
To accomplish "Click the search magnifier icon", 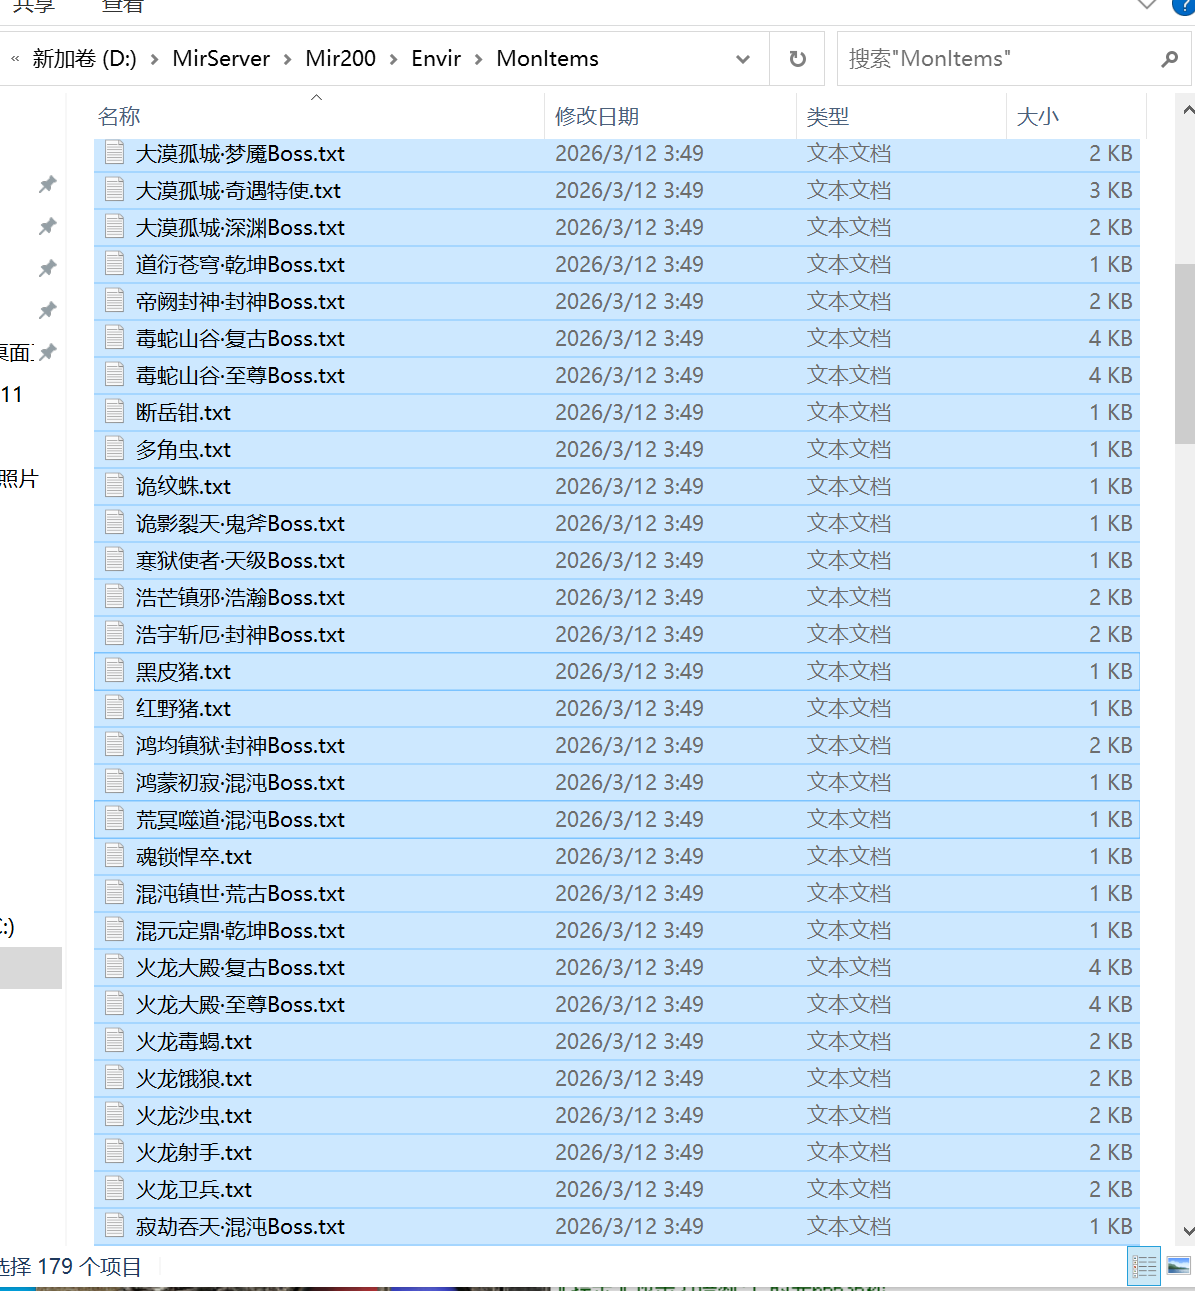I will point(1169,59).
